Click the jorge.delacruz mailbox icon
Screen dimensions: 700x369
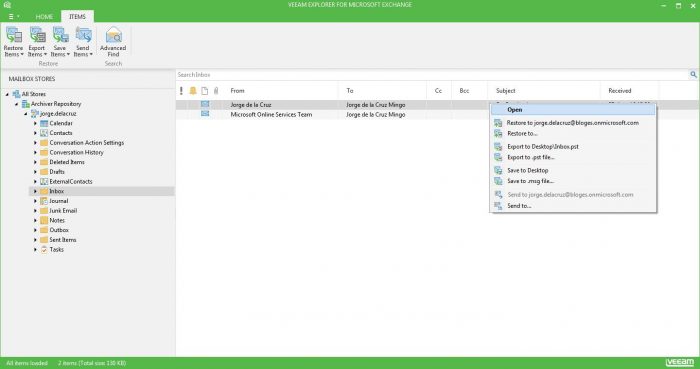pyautogui.click(x=35, y=114)
